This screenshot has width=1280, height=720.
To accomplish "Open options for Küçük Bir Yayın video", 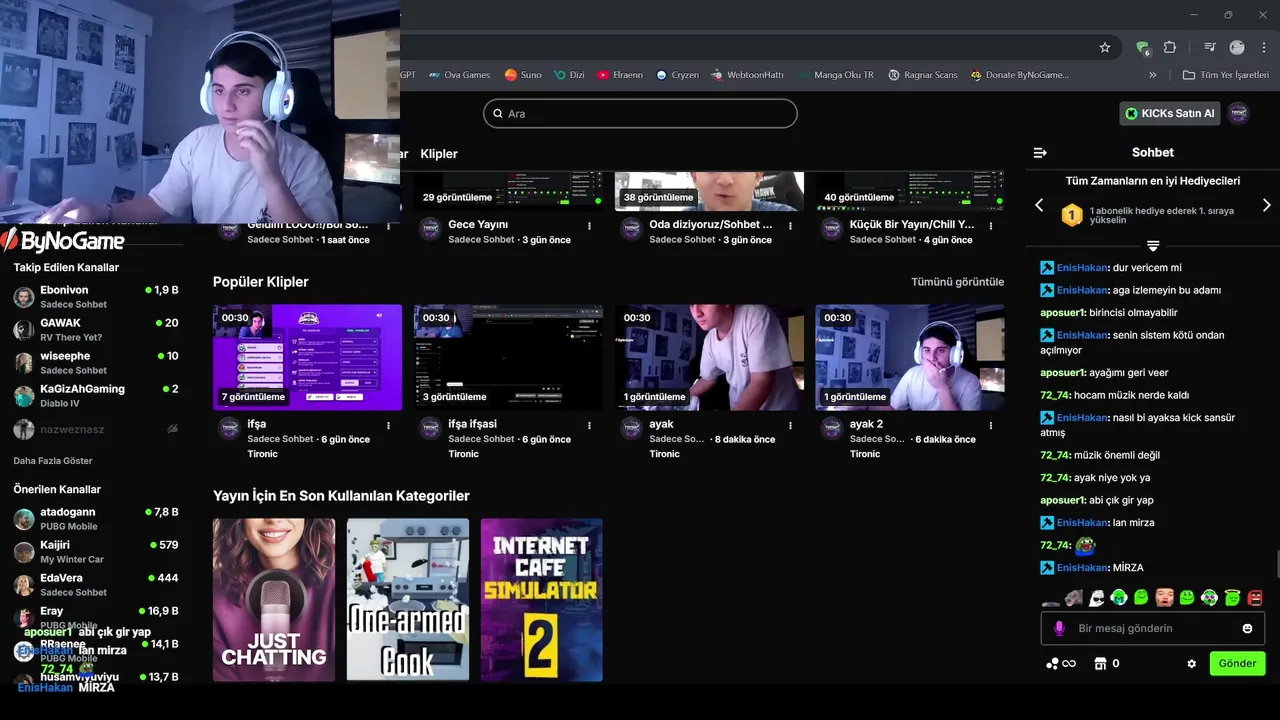I will (991, 226).
